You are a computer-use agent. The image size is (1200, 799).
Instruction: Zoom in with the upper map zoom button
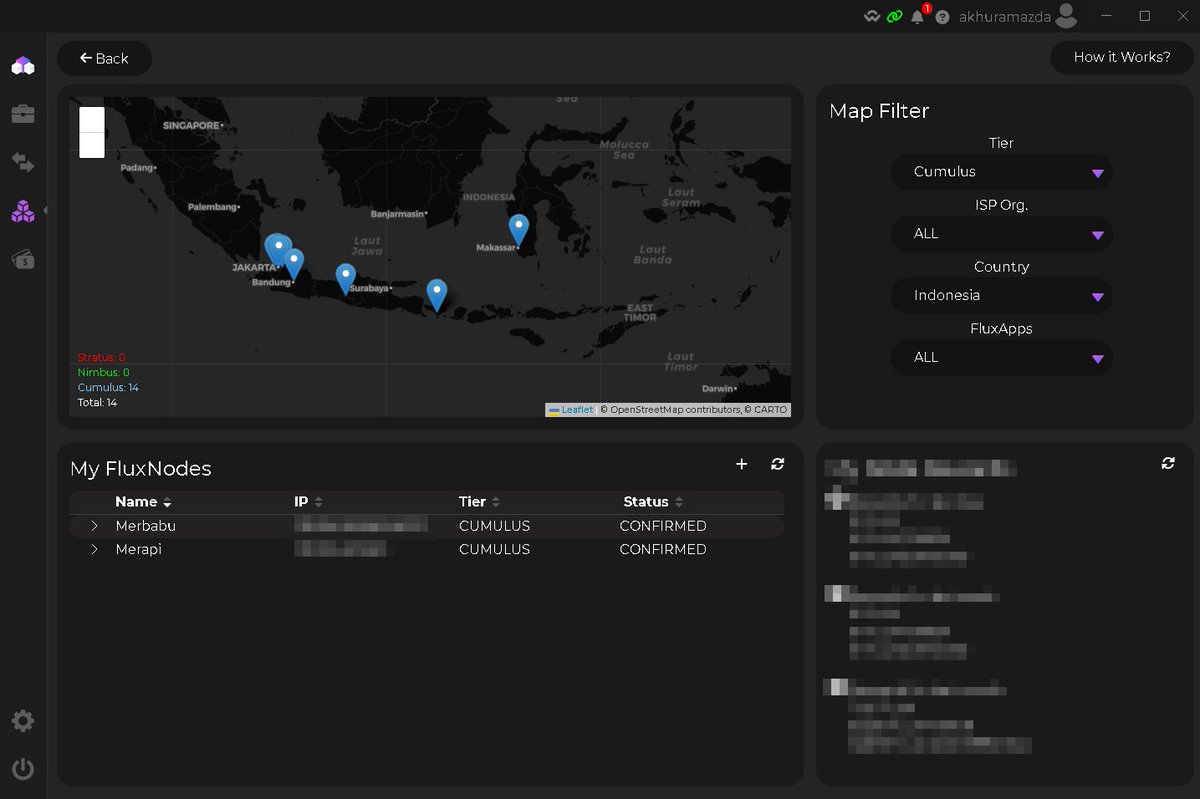(x=92, y=119)
